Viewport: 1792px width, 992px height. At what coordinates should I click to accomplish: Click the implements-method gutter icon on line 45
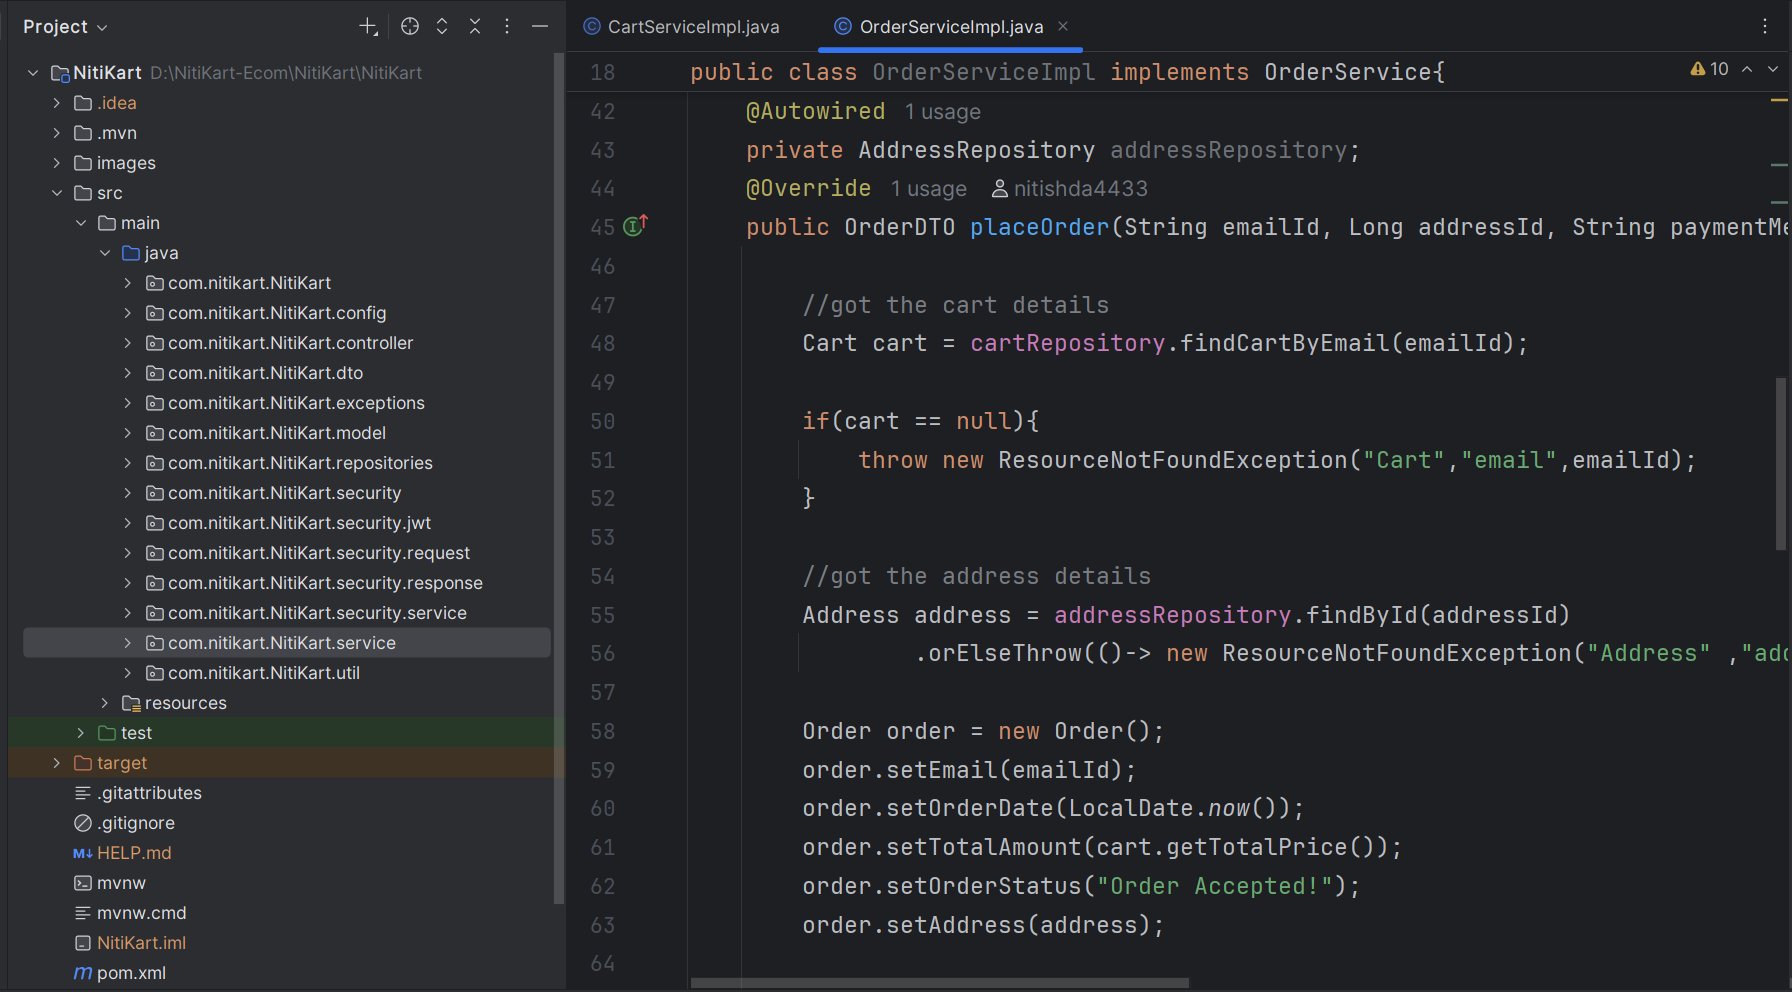click(635, 226)
